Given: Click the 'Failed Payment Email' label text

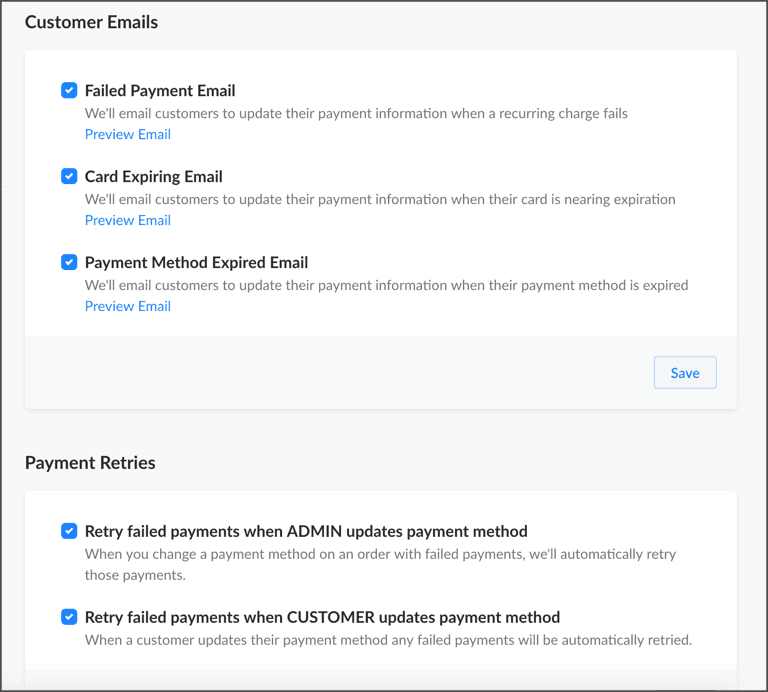Looking at the screenshot, I should tap(160, 91).
